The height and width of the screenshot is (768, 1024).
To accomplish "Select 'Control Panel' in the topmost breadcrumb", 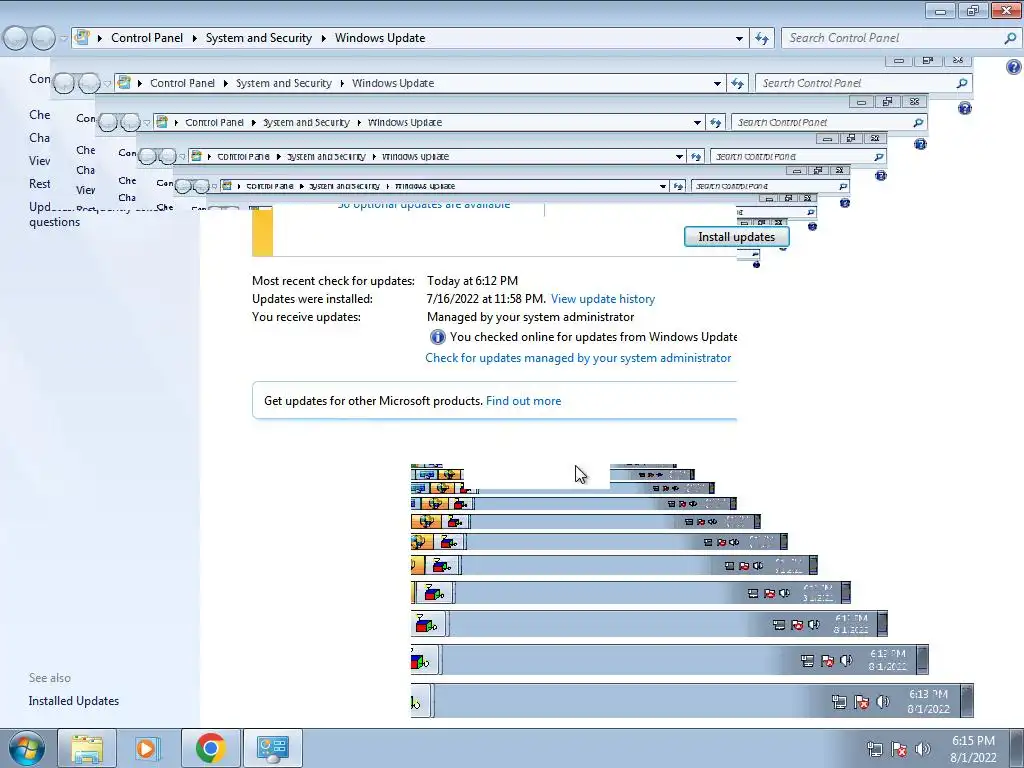I will point(147,38).
